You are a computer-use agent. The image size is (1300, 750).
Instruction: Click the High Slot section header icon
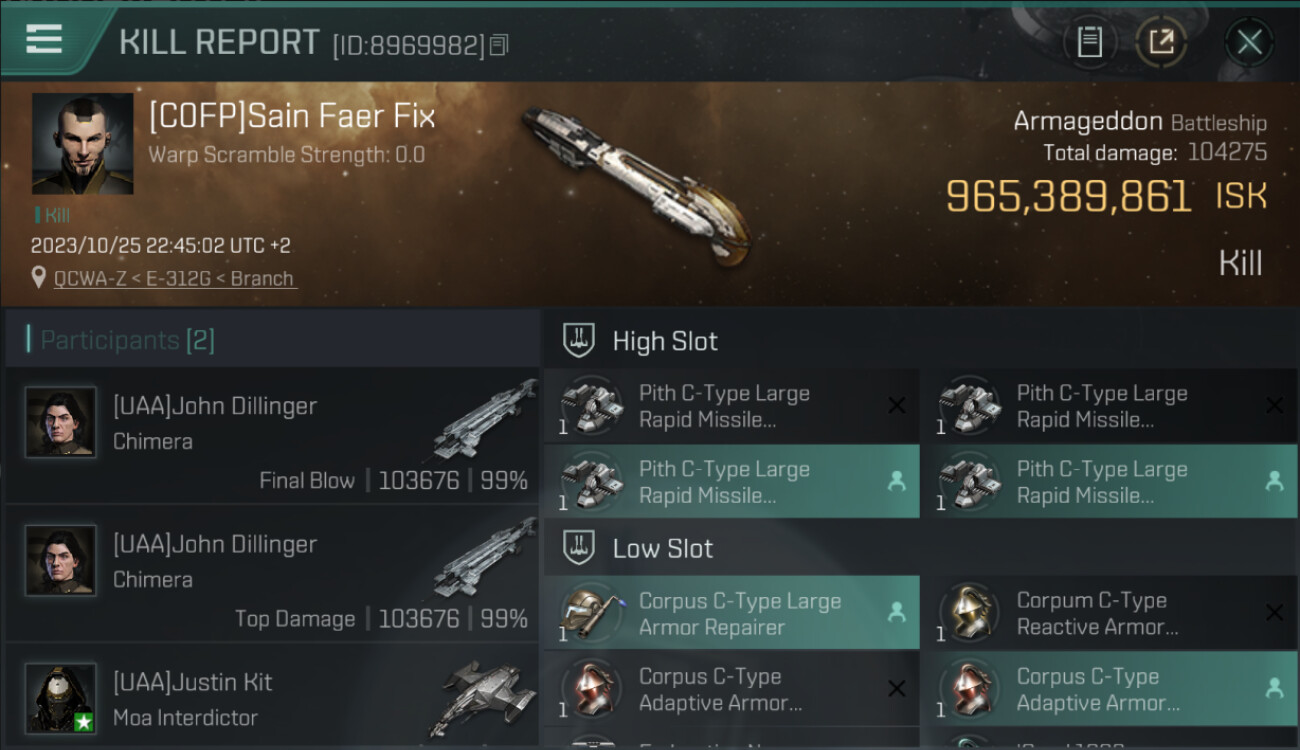pyautogui.click(x=580, y=340)
